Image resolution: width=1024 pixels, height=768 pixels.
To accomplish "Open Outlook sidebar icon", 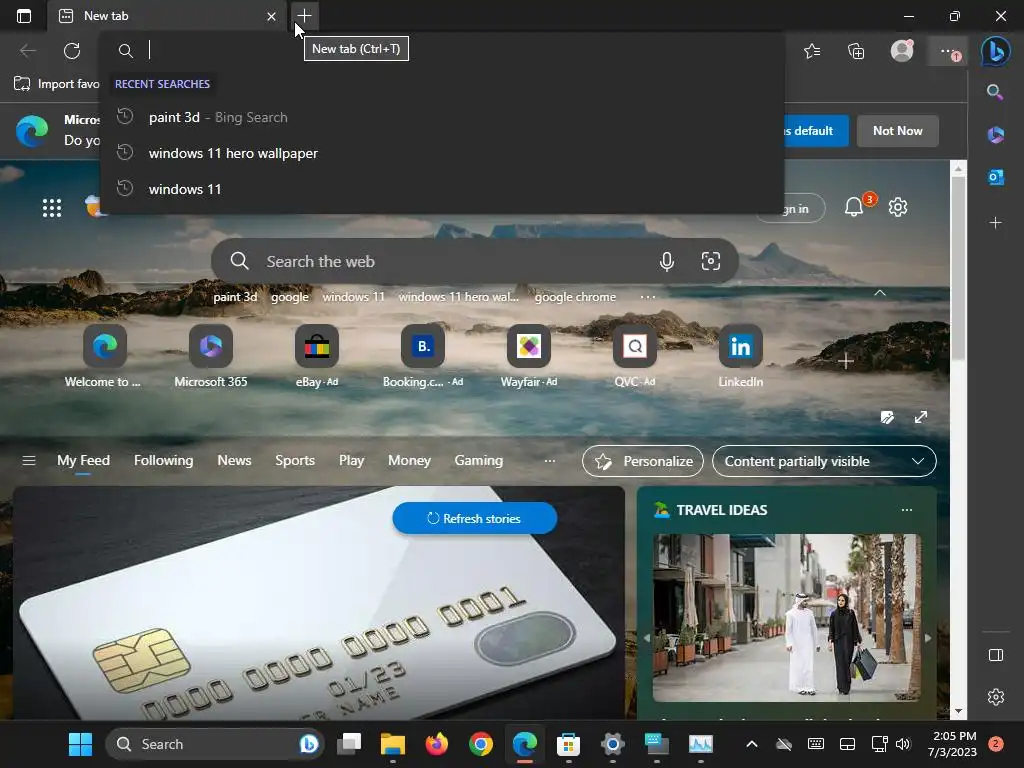I will click(995, 177).
